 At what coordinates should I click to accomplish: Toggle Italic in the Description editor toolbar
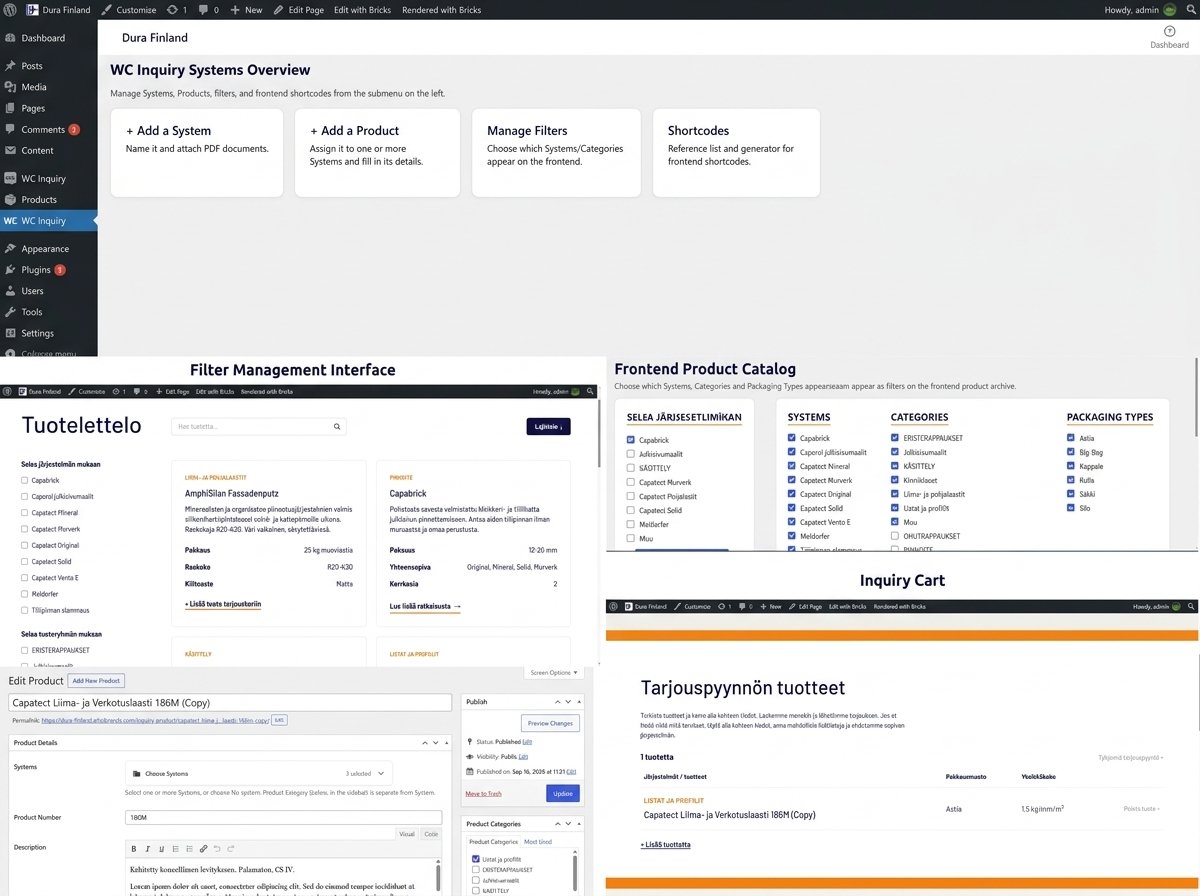pyautogui.click(x=148, y=848)
